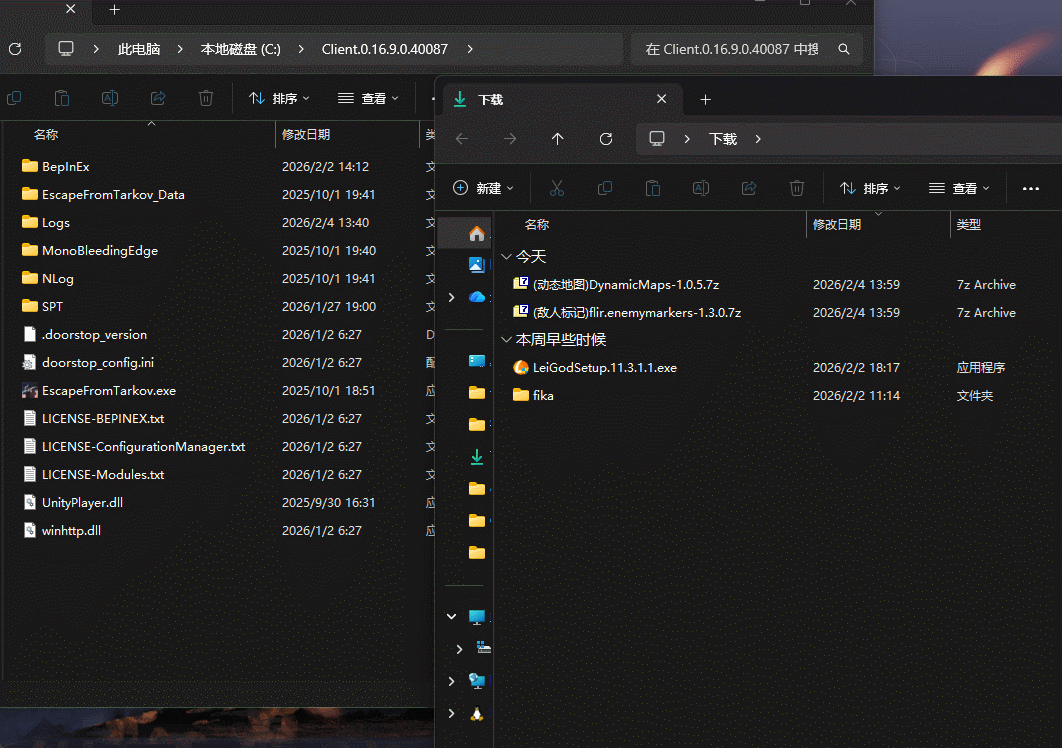Image resolution: width=1062 pixels, height=748 pixels.
Task: Select the 下载 tab
Action: [x=550, y=99]
